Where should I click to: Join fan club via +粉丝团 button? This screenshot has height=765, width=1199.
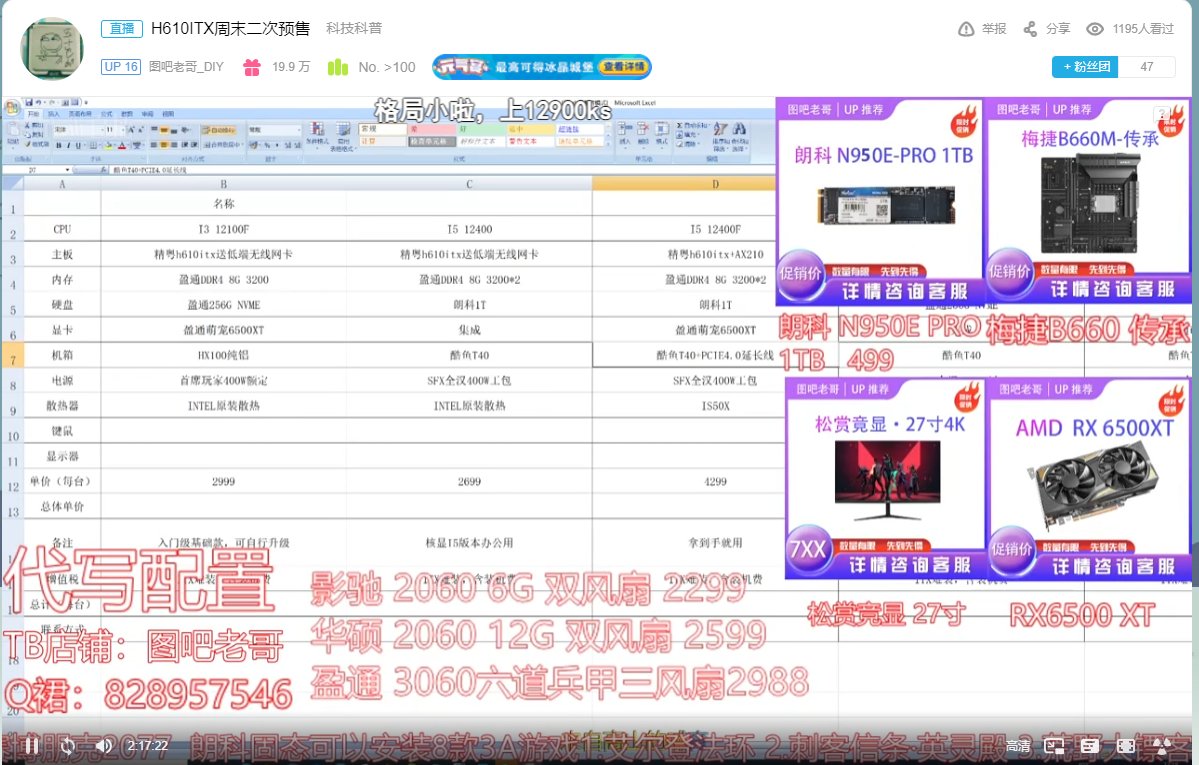pos(1086,67)
